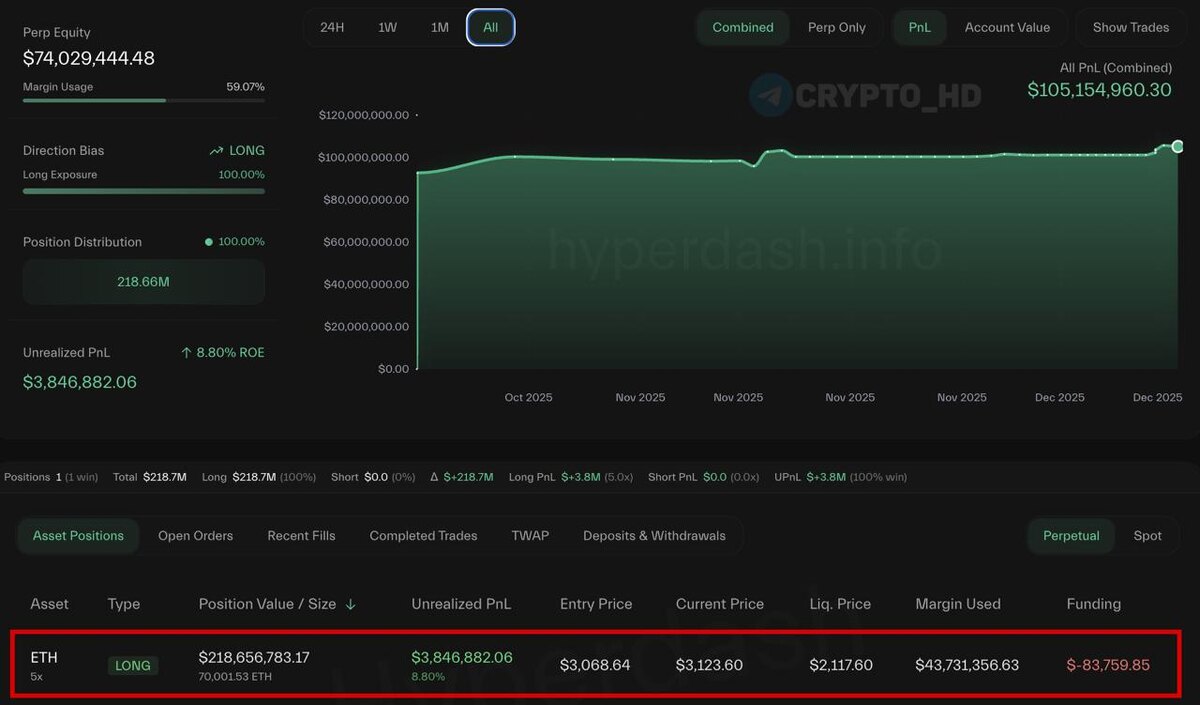Open the Deposits & Withdrawals tab

655,536
